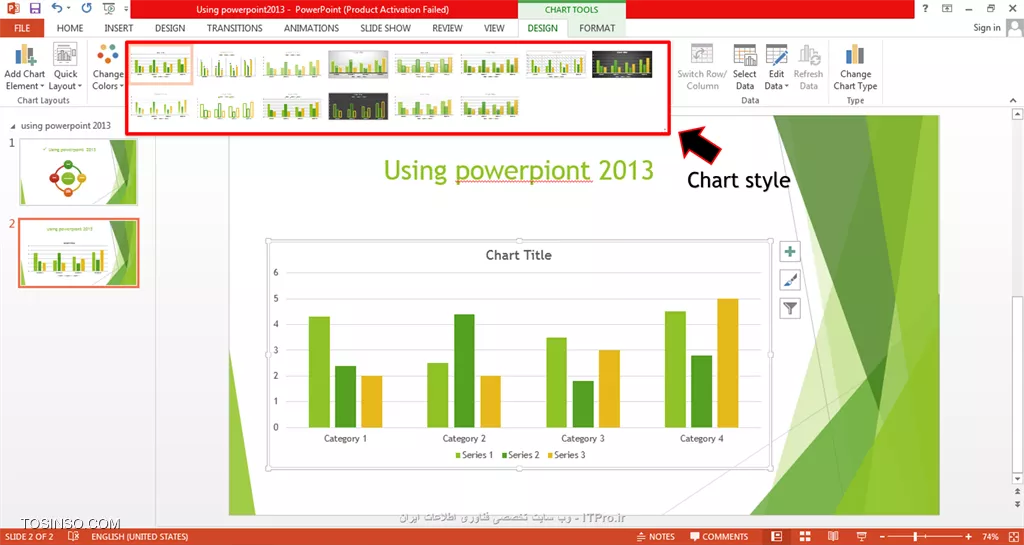Switch to Reading view
The height and width of the screenshot is (545, 1024).
coord(834,537)
